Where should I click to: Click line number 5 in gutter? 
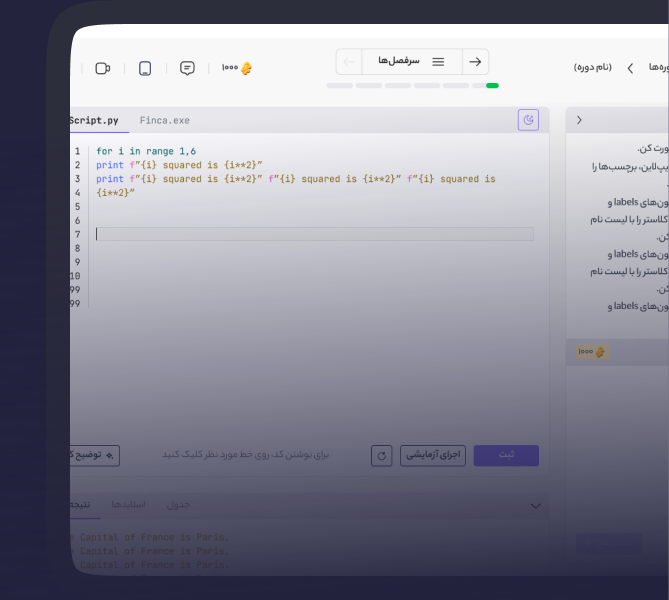tap(78, 207)
